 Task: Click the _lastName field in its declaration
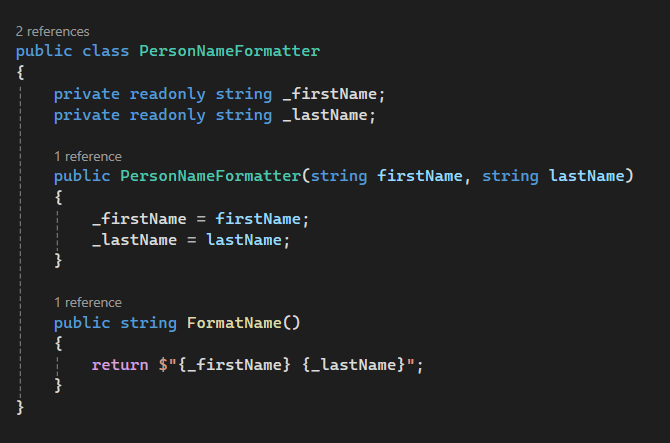(329, 115)
